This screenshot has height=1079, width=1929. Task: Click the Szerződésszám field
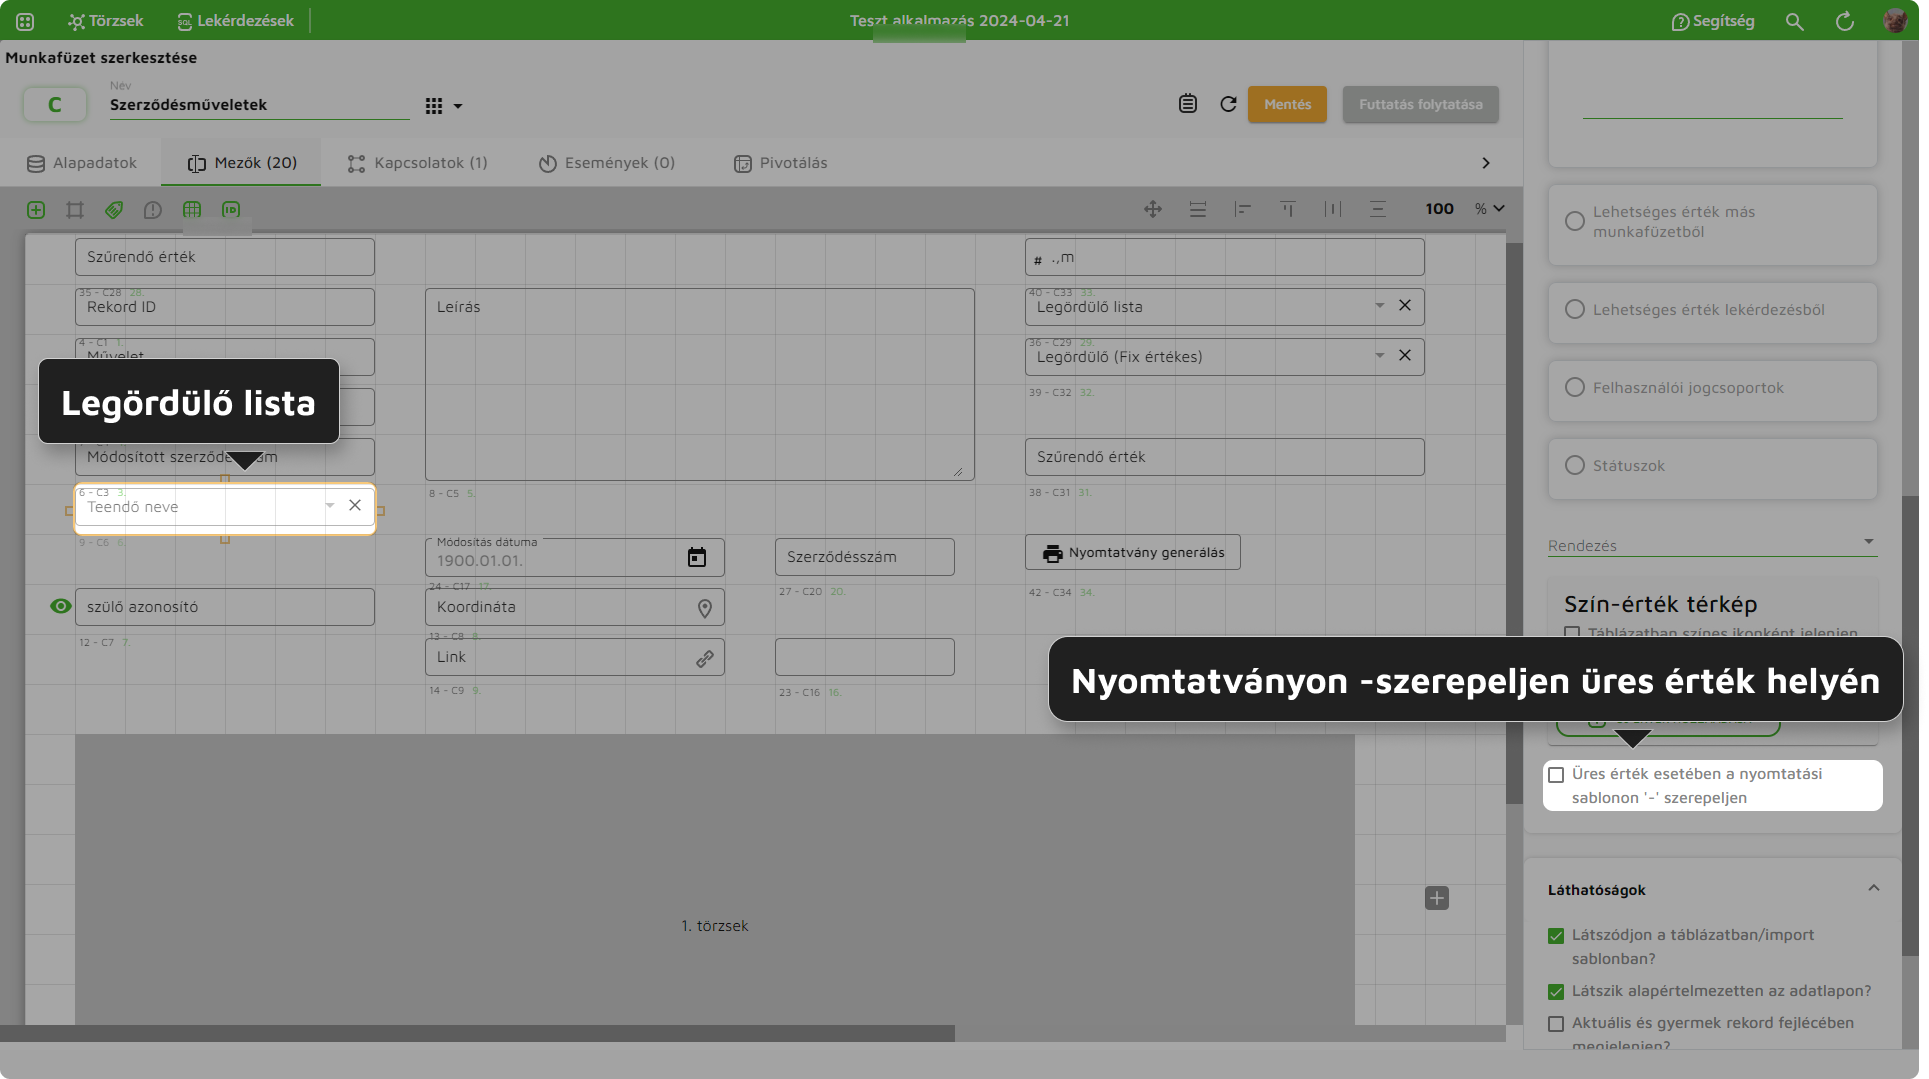(865, 557)
